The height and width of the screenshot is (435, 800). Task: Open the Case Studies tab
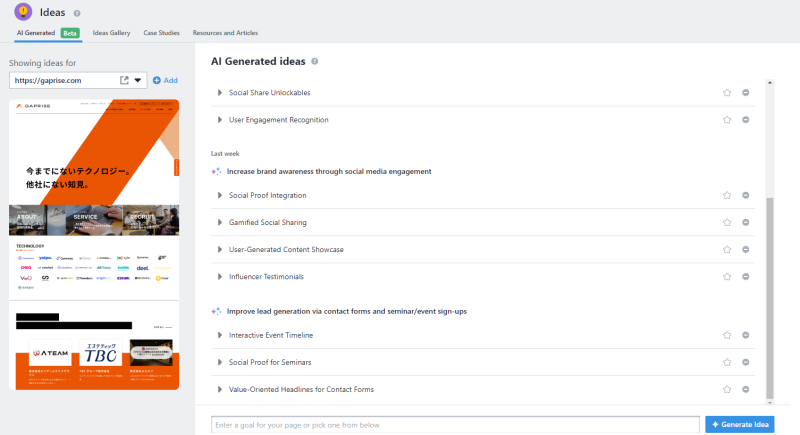[x=162, y=33]
